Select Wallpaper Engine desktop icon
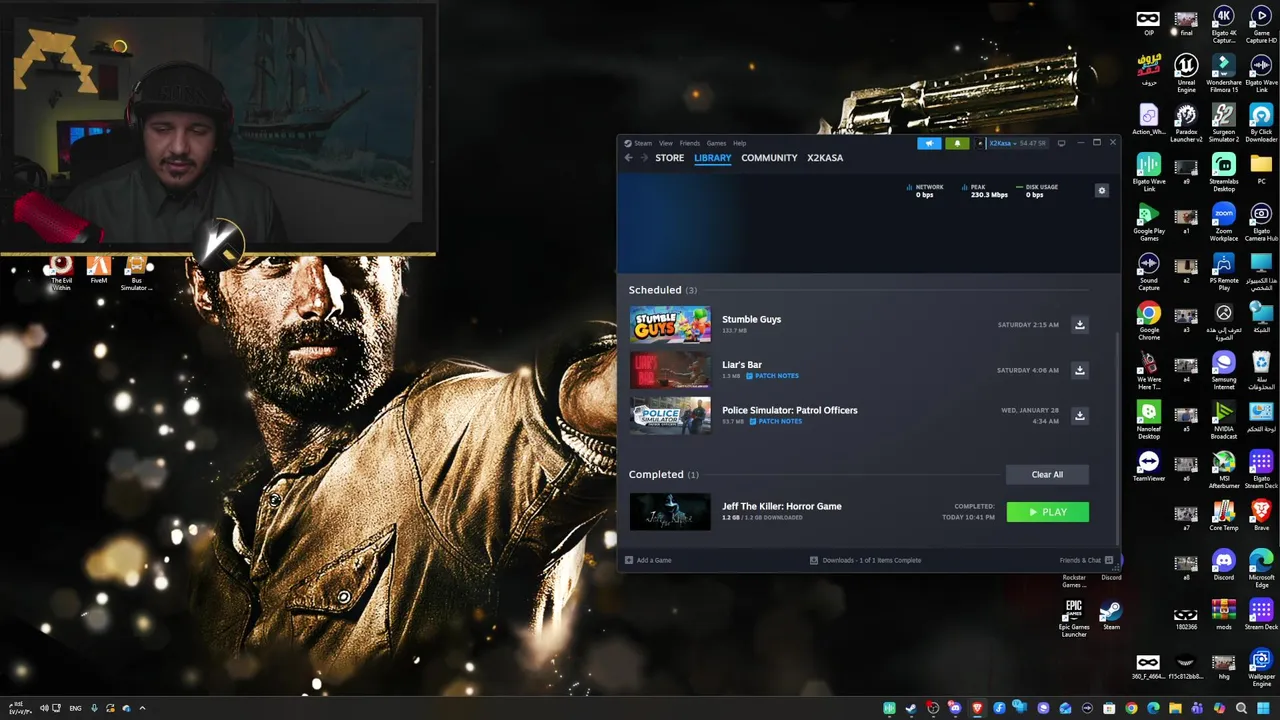Image resolution: width=1280 pixels, height=720 pixels. tap(1261, 668)
